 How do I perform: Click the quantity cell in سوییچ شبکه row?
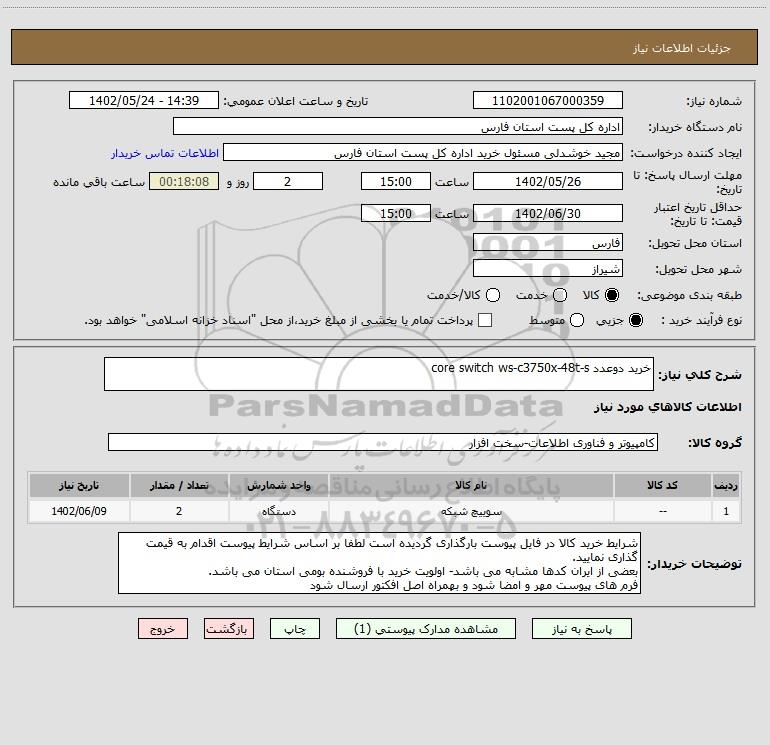click(x=179, y=511)
